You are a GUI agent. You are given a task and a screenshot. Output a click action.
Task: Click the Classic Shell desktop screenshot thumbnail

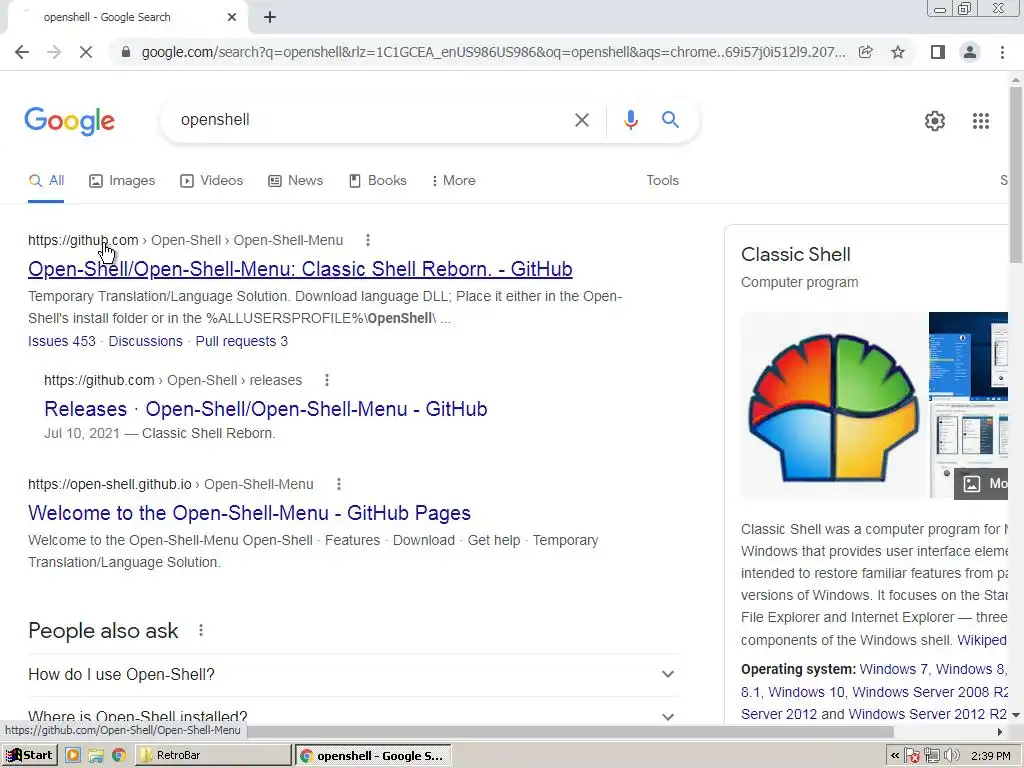click(x=968, y=357)
